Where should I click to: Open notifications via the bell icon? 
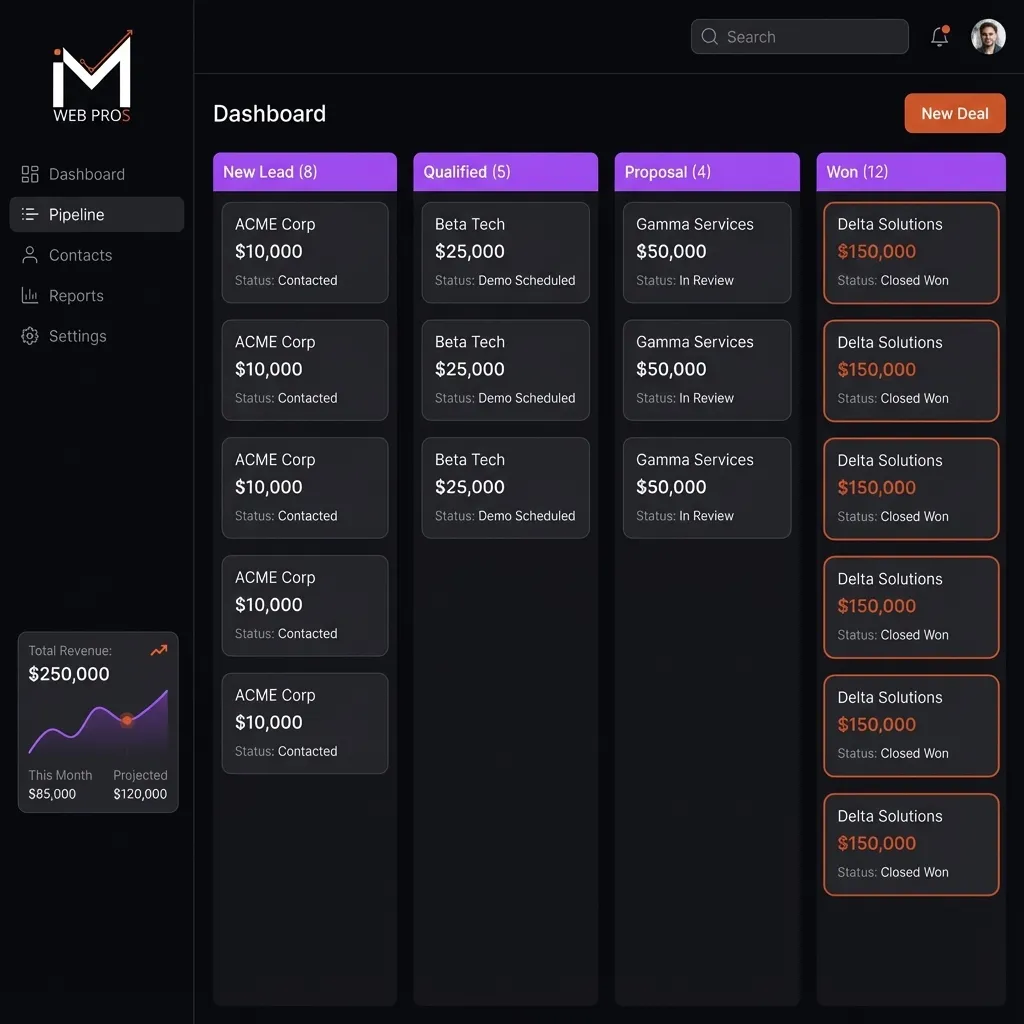click(x=939, y=37)
